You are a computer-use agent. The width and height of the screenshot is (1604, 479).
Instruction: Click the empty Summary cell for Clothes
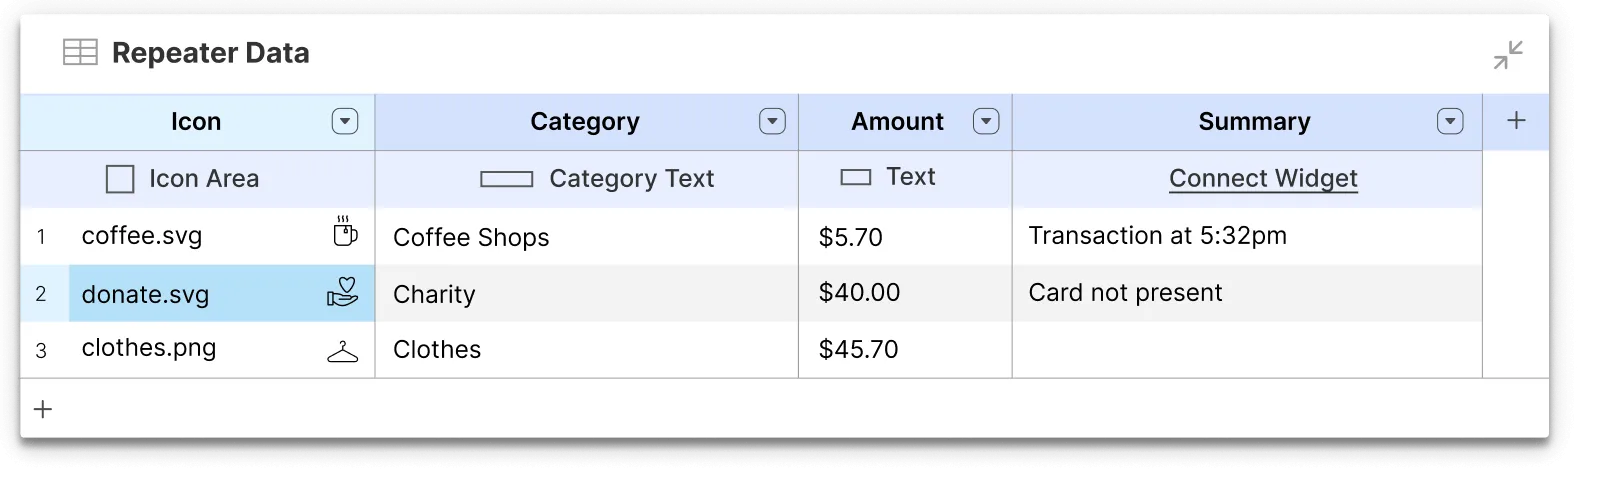1246,349
